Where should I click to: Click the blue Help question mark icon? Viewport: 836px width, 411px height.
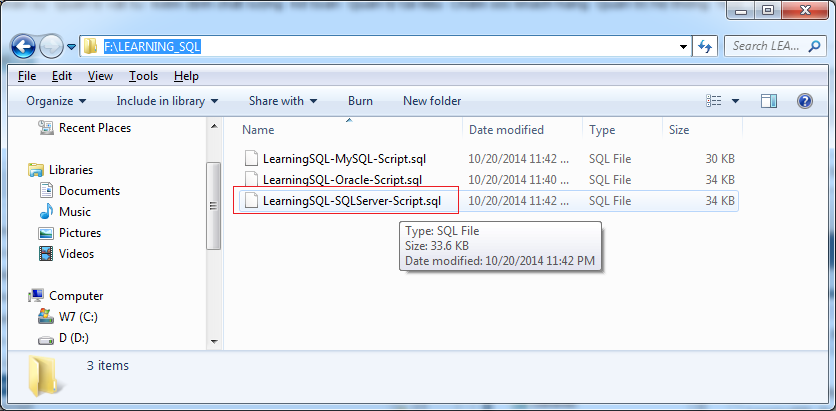click(x=805, y=101)
